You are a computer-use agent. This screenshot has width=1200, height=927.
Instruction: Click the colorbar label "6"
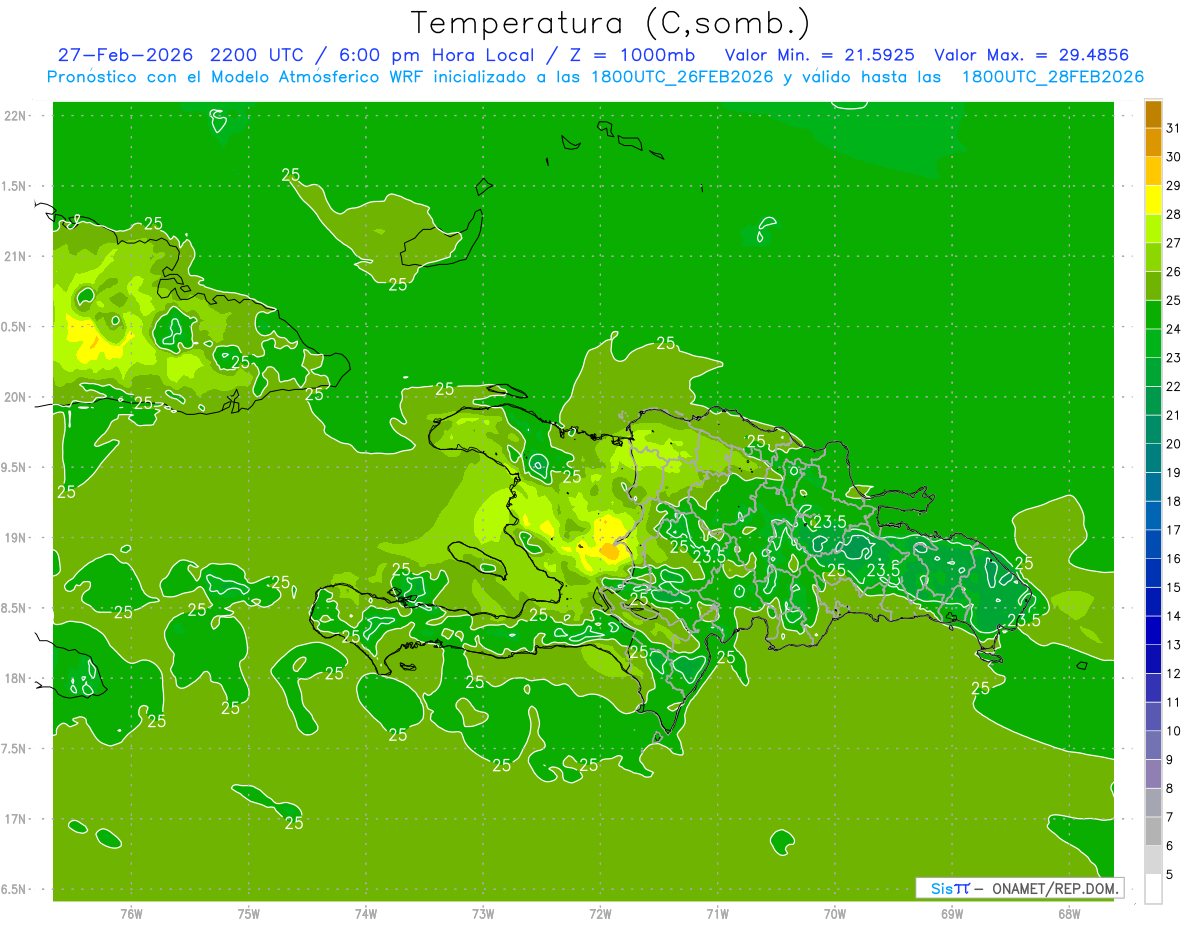(1170, 846)
